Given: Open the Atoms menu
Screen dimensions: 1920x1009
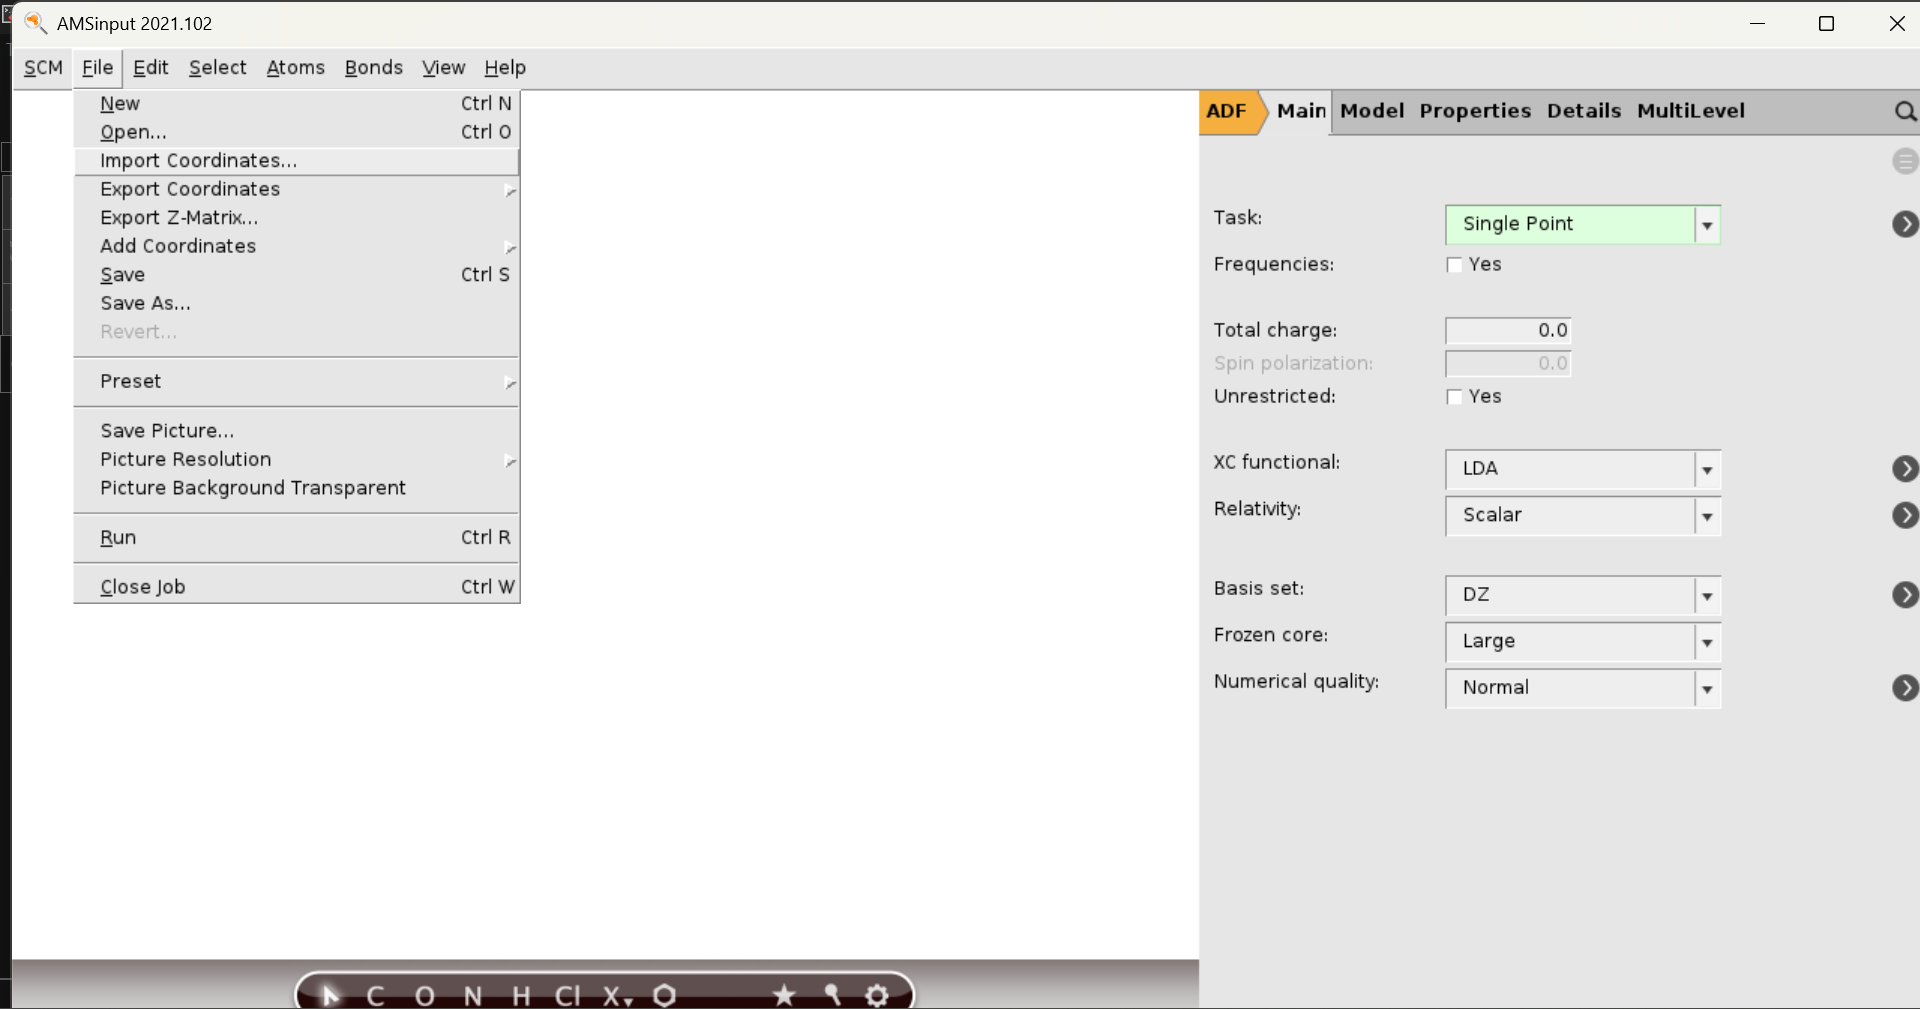Looking at the screenshot, I should pyautogui.click(x=295, y=68).
